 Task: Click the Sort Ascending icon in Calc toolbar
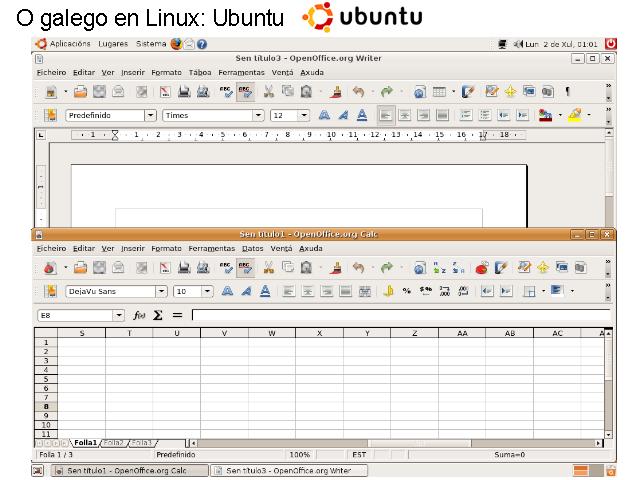[439, 268]
